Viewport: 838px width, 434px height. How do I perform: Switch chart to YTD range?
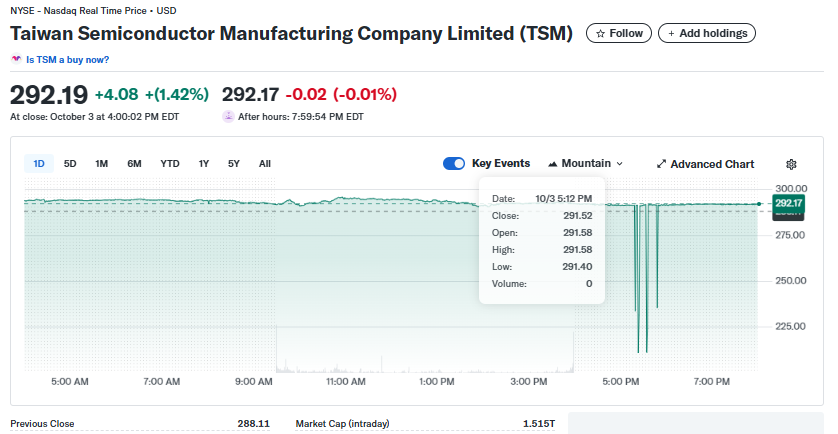pyautogui.click(x=170, y=164)
